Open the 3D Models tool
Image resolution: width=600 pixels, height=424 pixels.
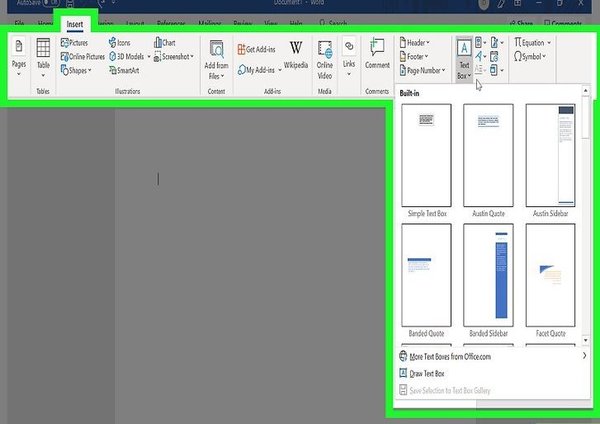[130, 57]
